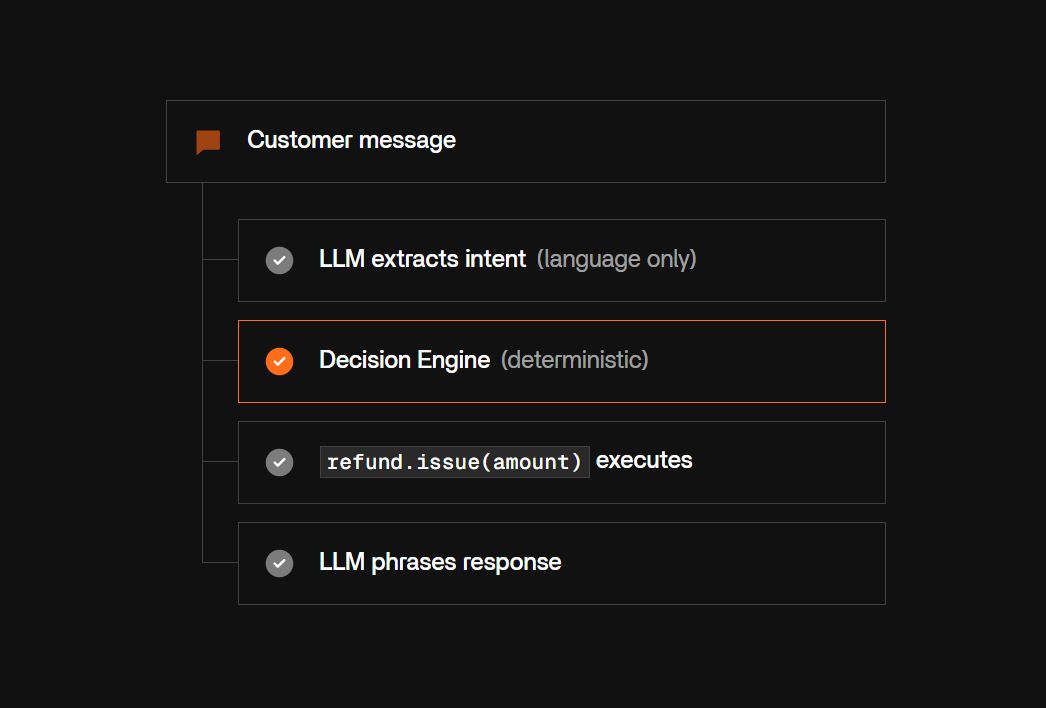
Task: Select the LLM phrases response label
Action: tap(440, 562)
